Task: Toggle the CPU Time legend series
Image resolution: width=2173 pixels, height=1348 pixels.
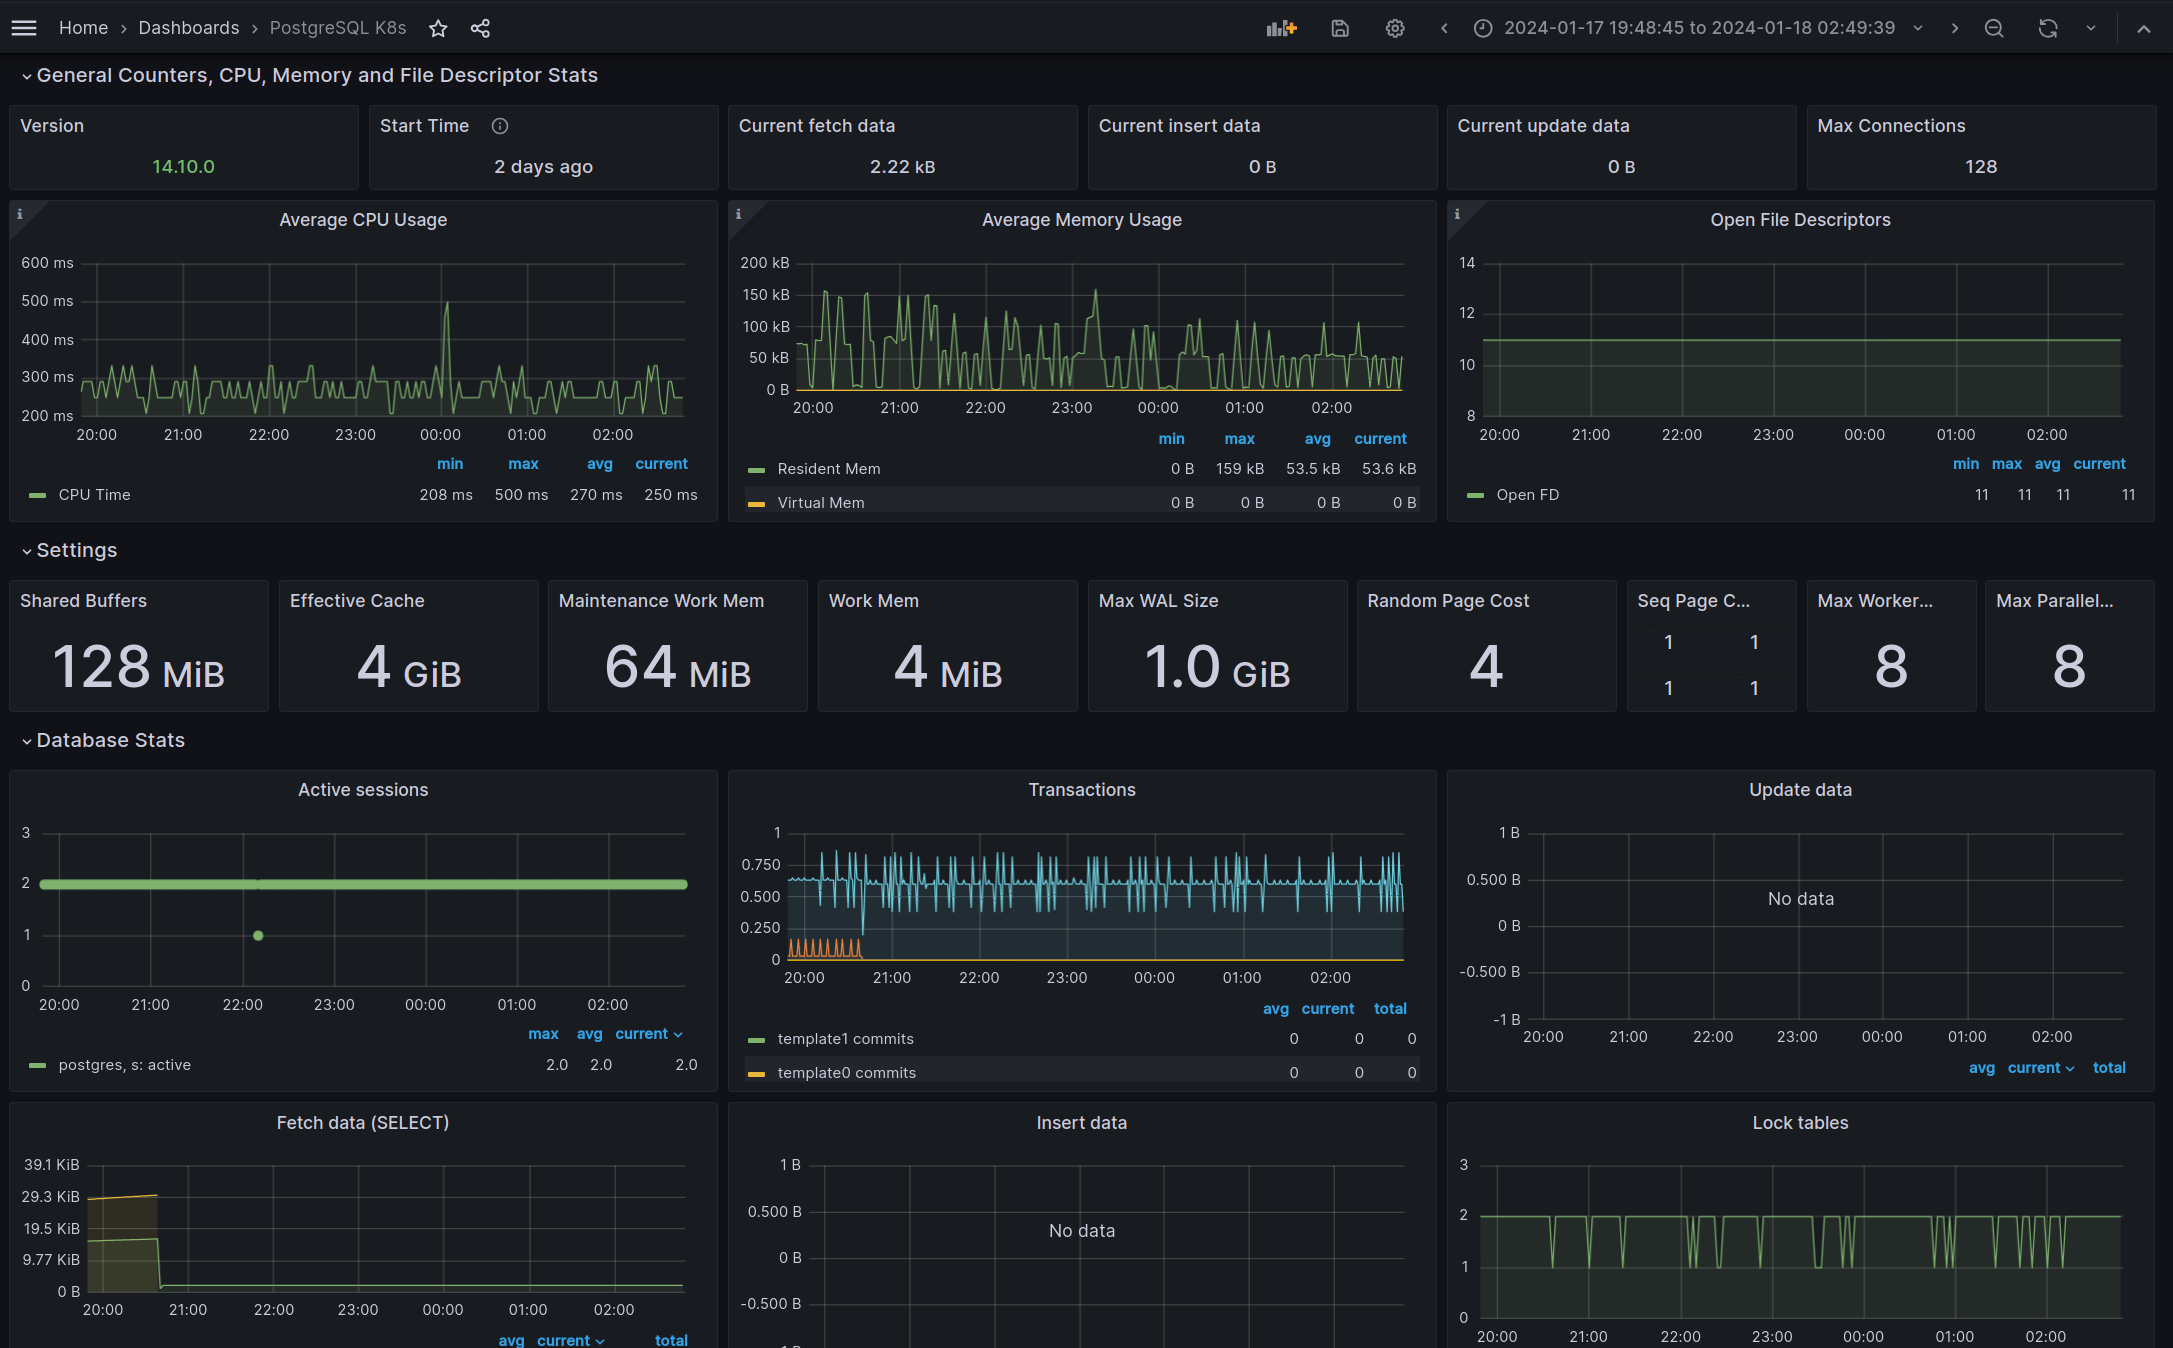Action: tap(94, 495)
